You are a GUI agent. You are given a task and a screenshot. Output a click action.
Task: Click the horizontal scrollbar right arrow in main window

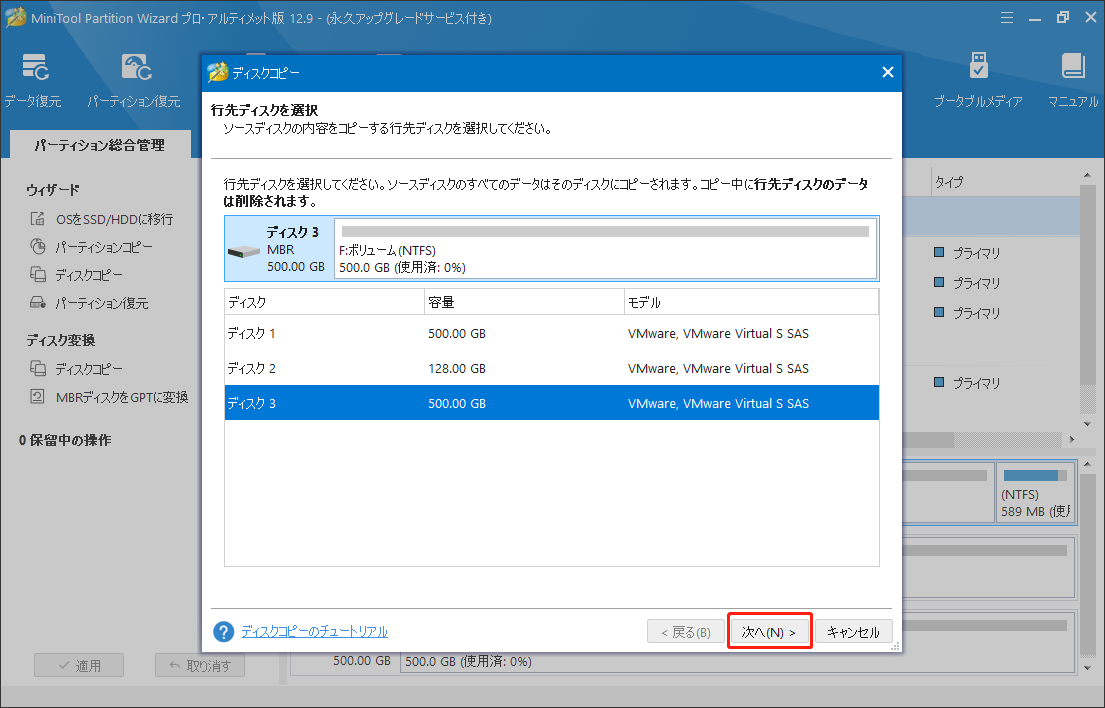point(1071,440)
